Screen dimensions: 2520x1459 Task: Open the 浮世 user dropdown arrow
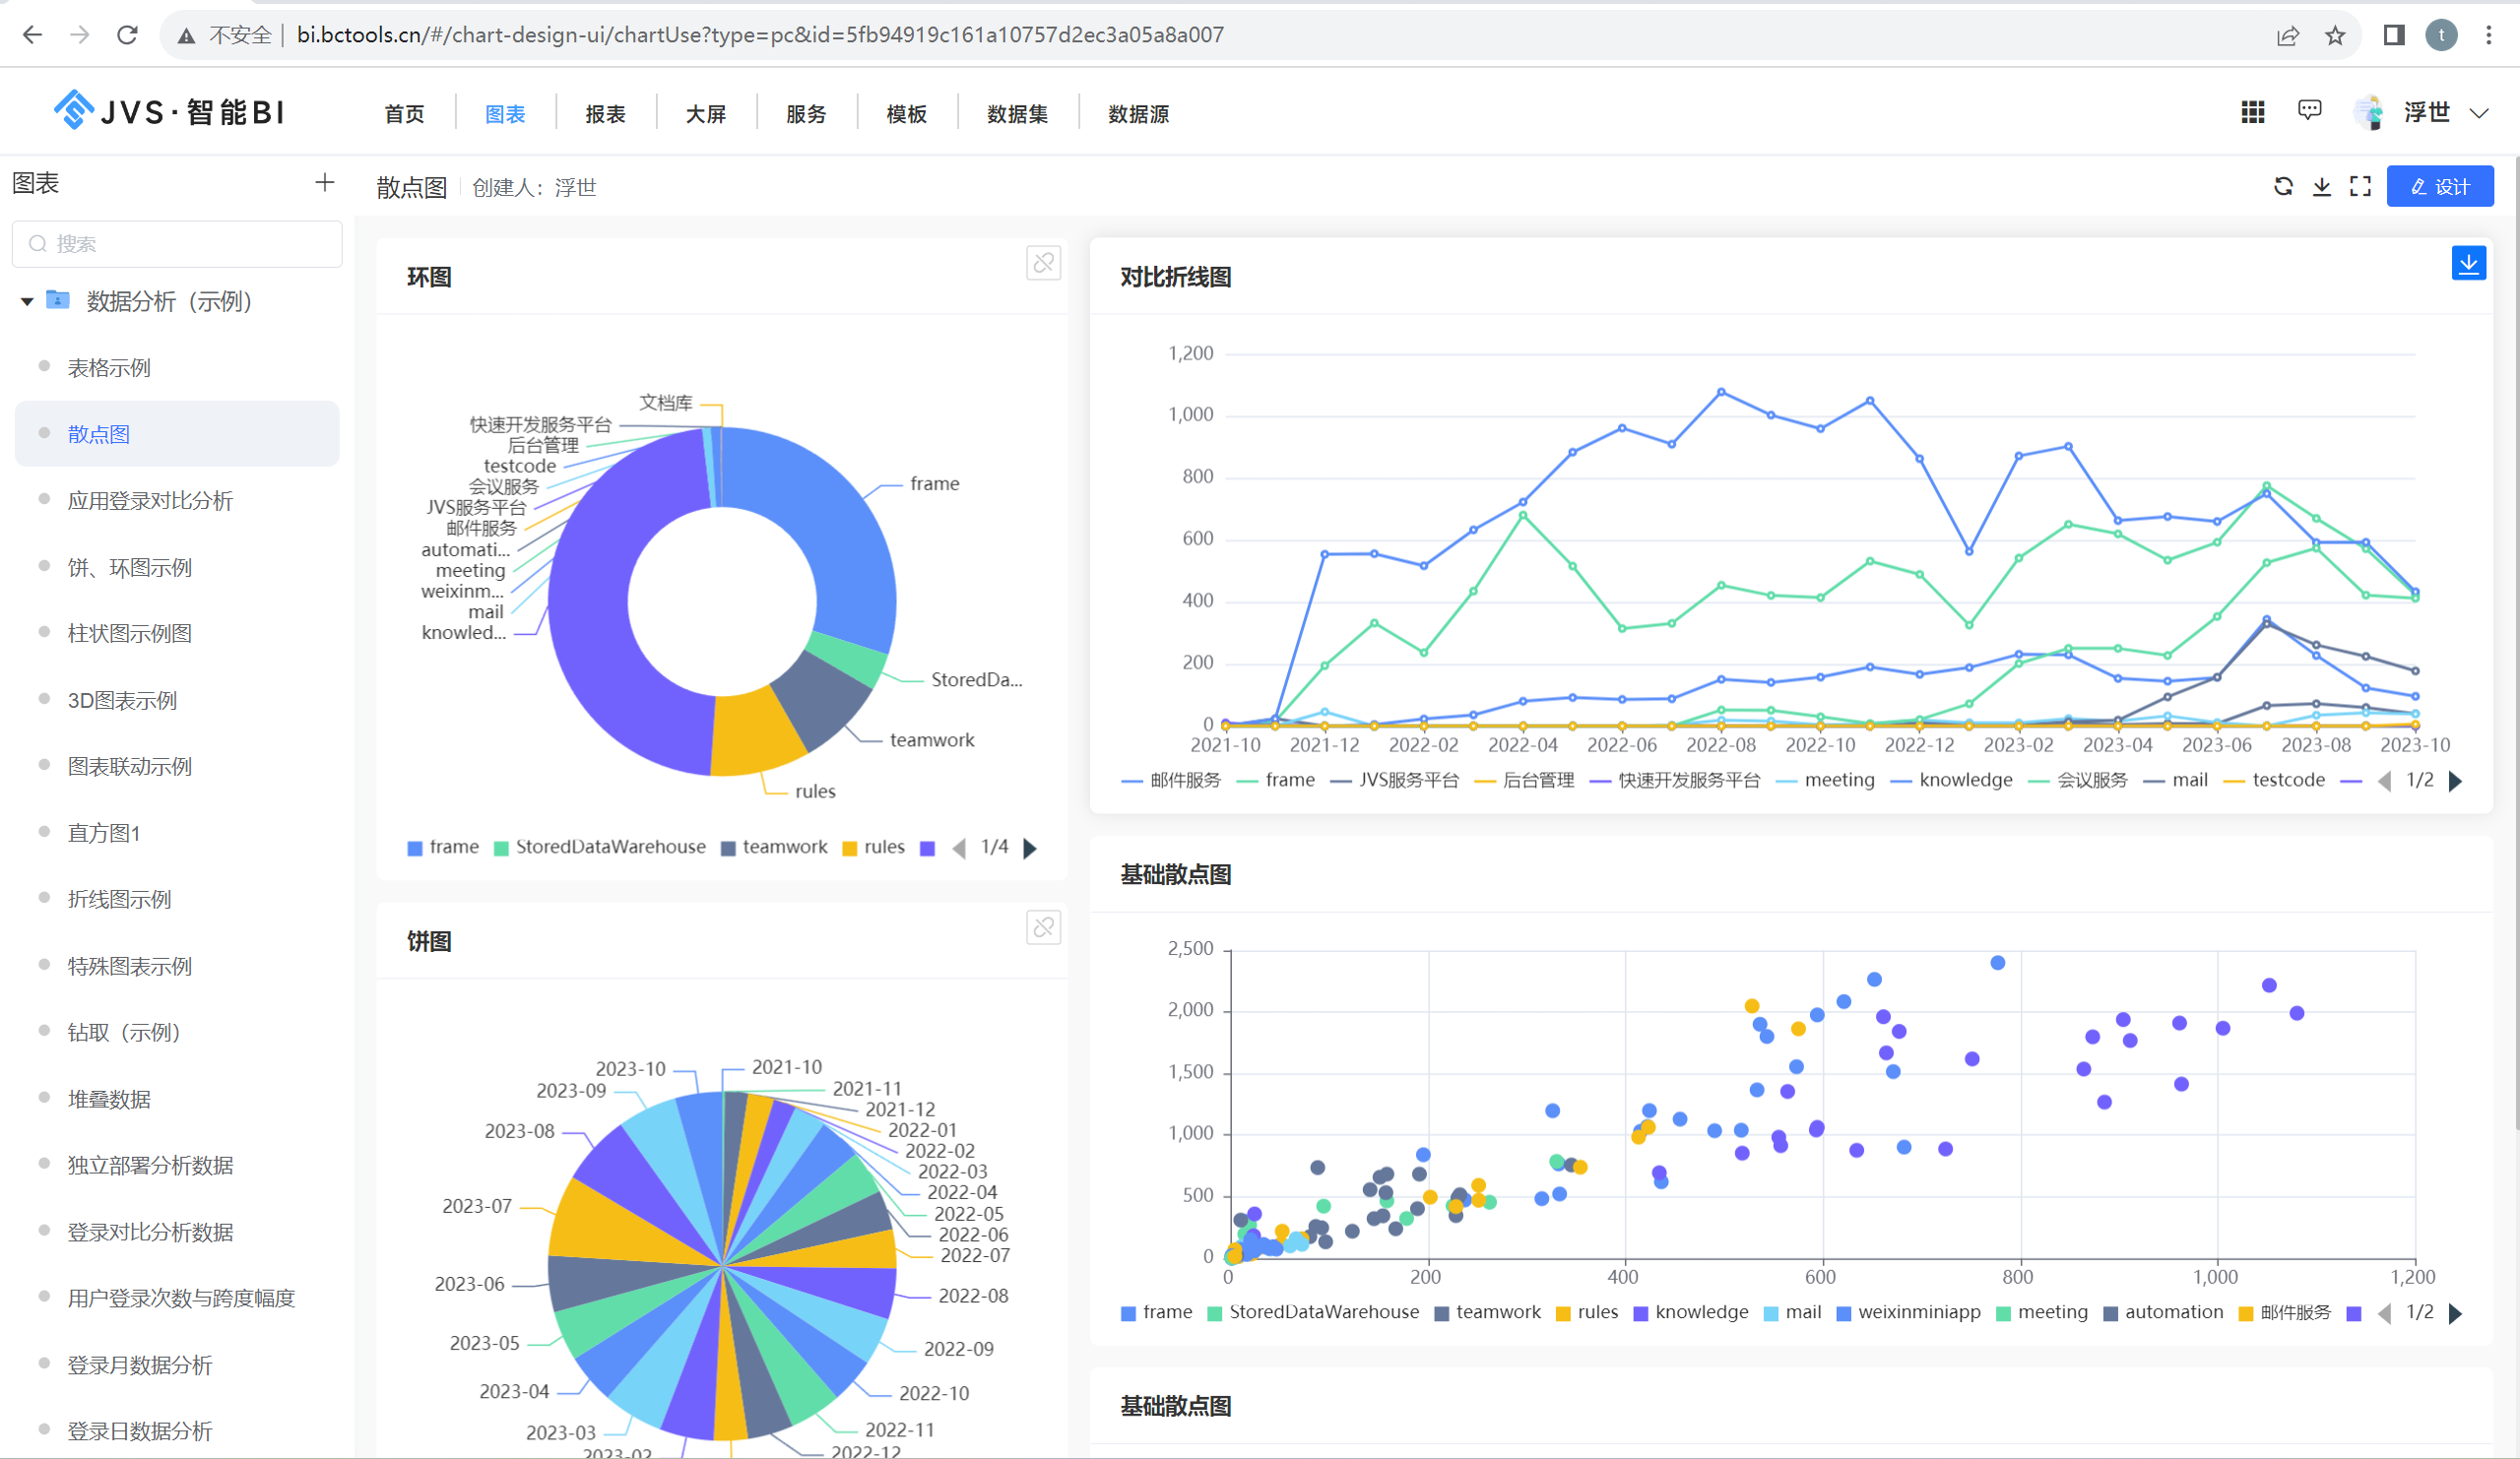coord(2479,114)
